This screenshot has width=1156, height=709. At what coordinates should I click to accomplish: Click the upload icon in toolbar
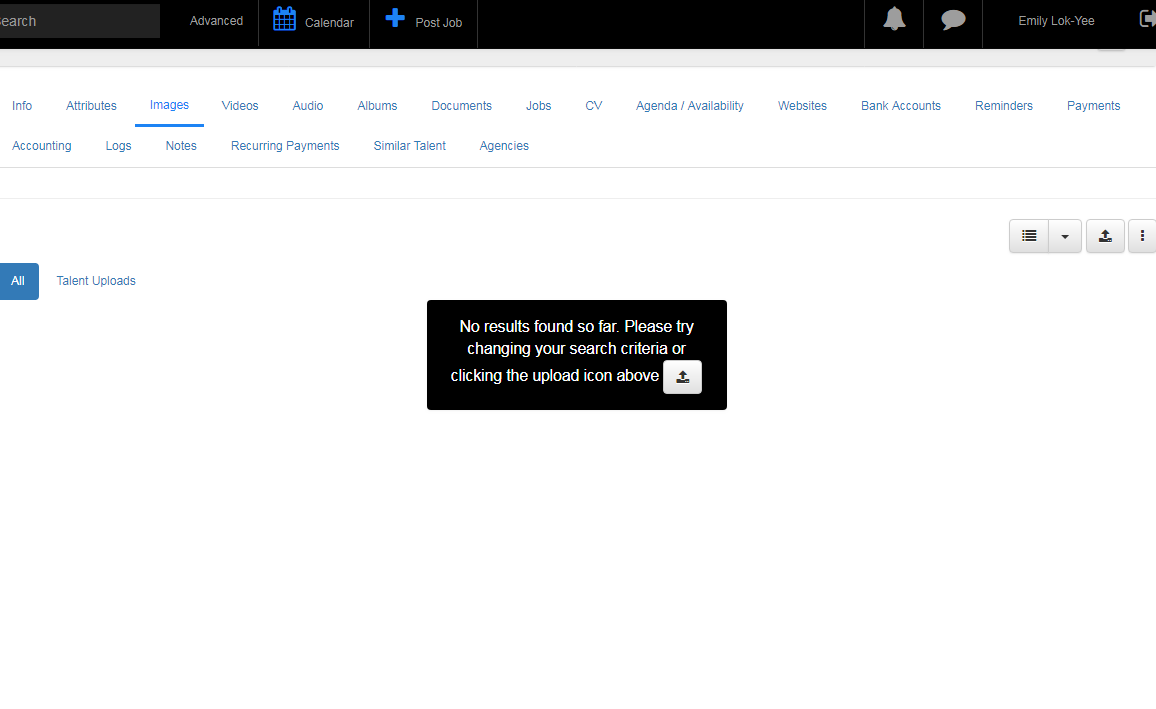coord(1105,236)
